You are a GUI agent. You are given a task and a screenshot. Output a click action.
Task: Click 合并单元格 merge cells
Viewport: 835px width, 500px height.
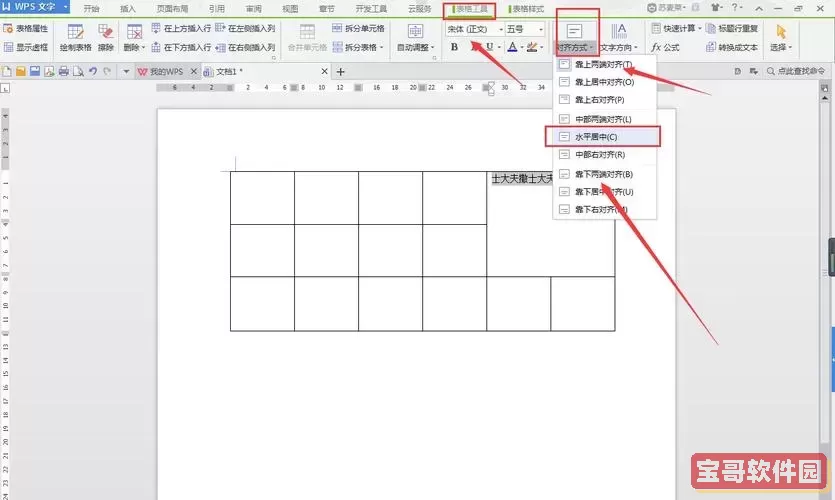tap(307, 38)
